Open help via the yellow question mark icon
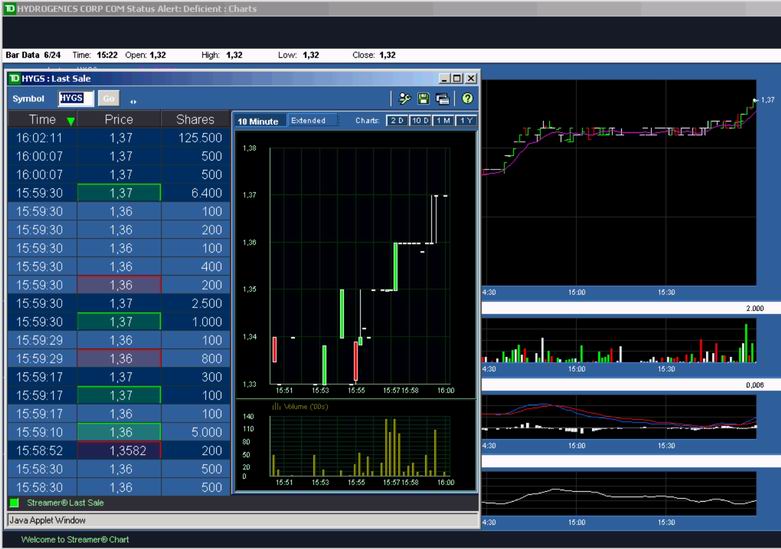The width and height of the screenshot is (781, 549). 467,99
